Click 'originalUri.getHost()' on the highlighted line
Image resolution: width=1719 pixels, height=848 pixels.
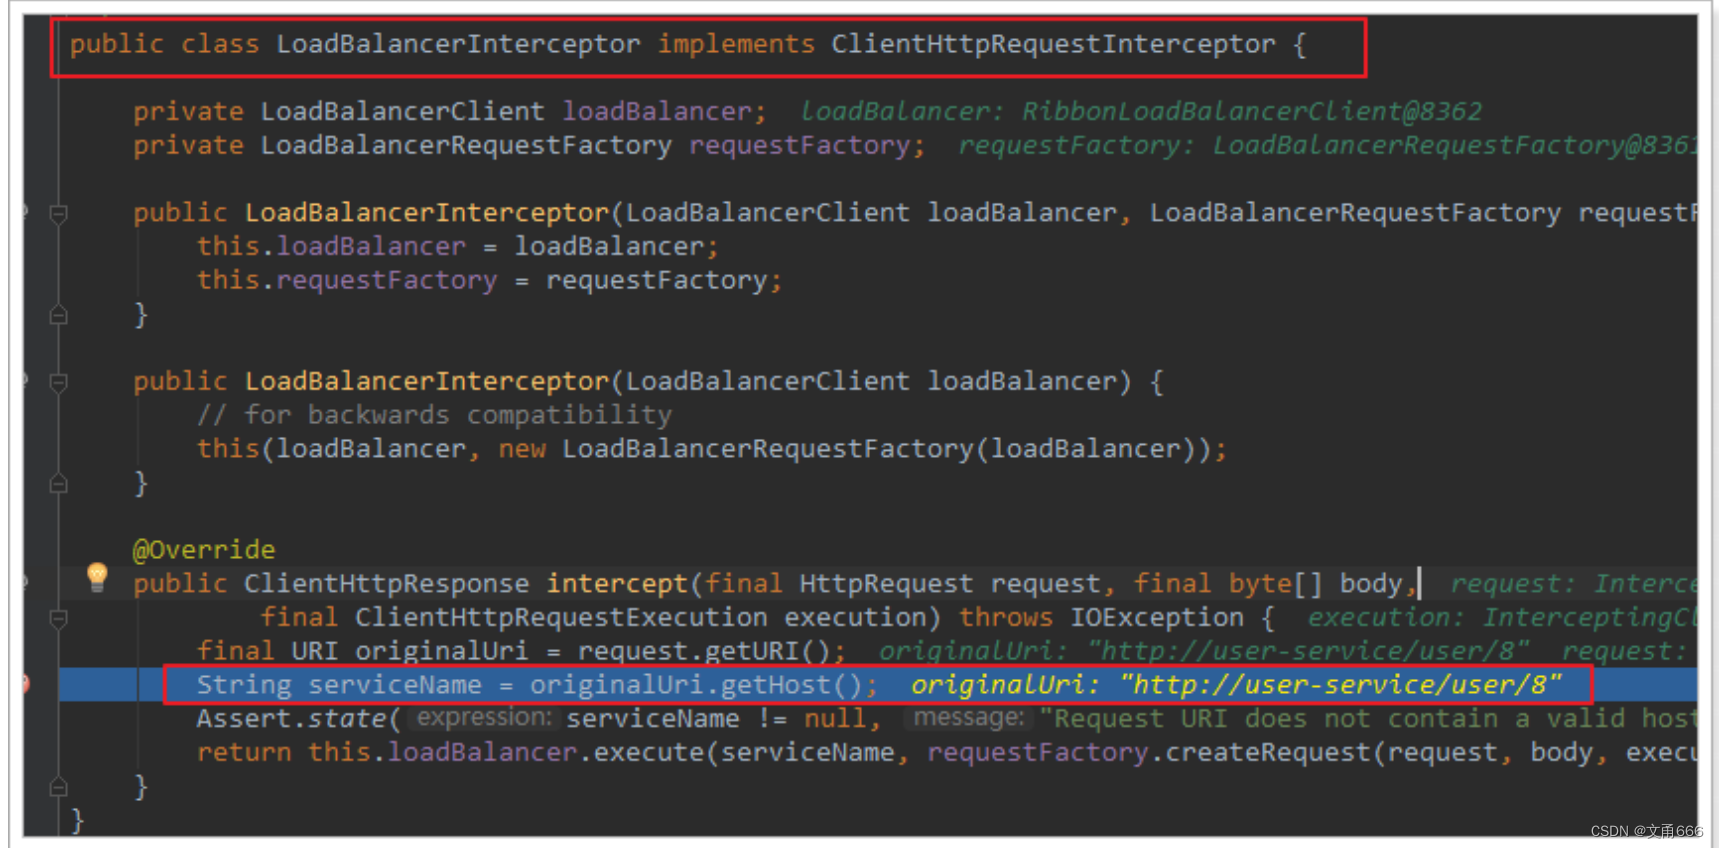(x=695, y=685)
